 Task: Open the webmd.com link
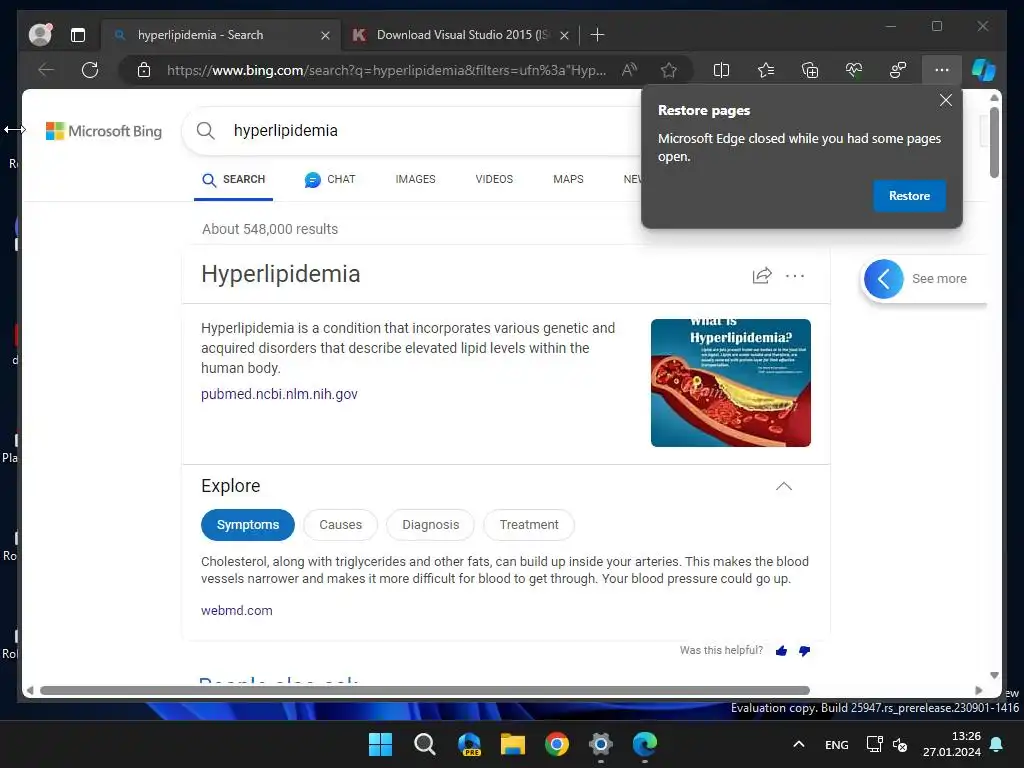click(x=236, y=611)
